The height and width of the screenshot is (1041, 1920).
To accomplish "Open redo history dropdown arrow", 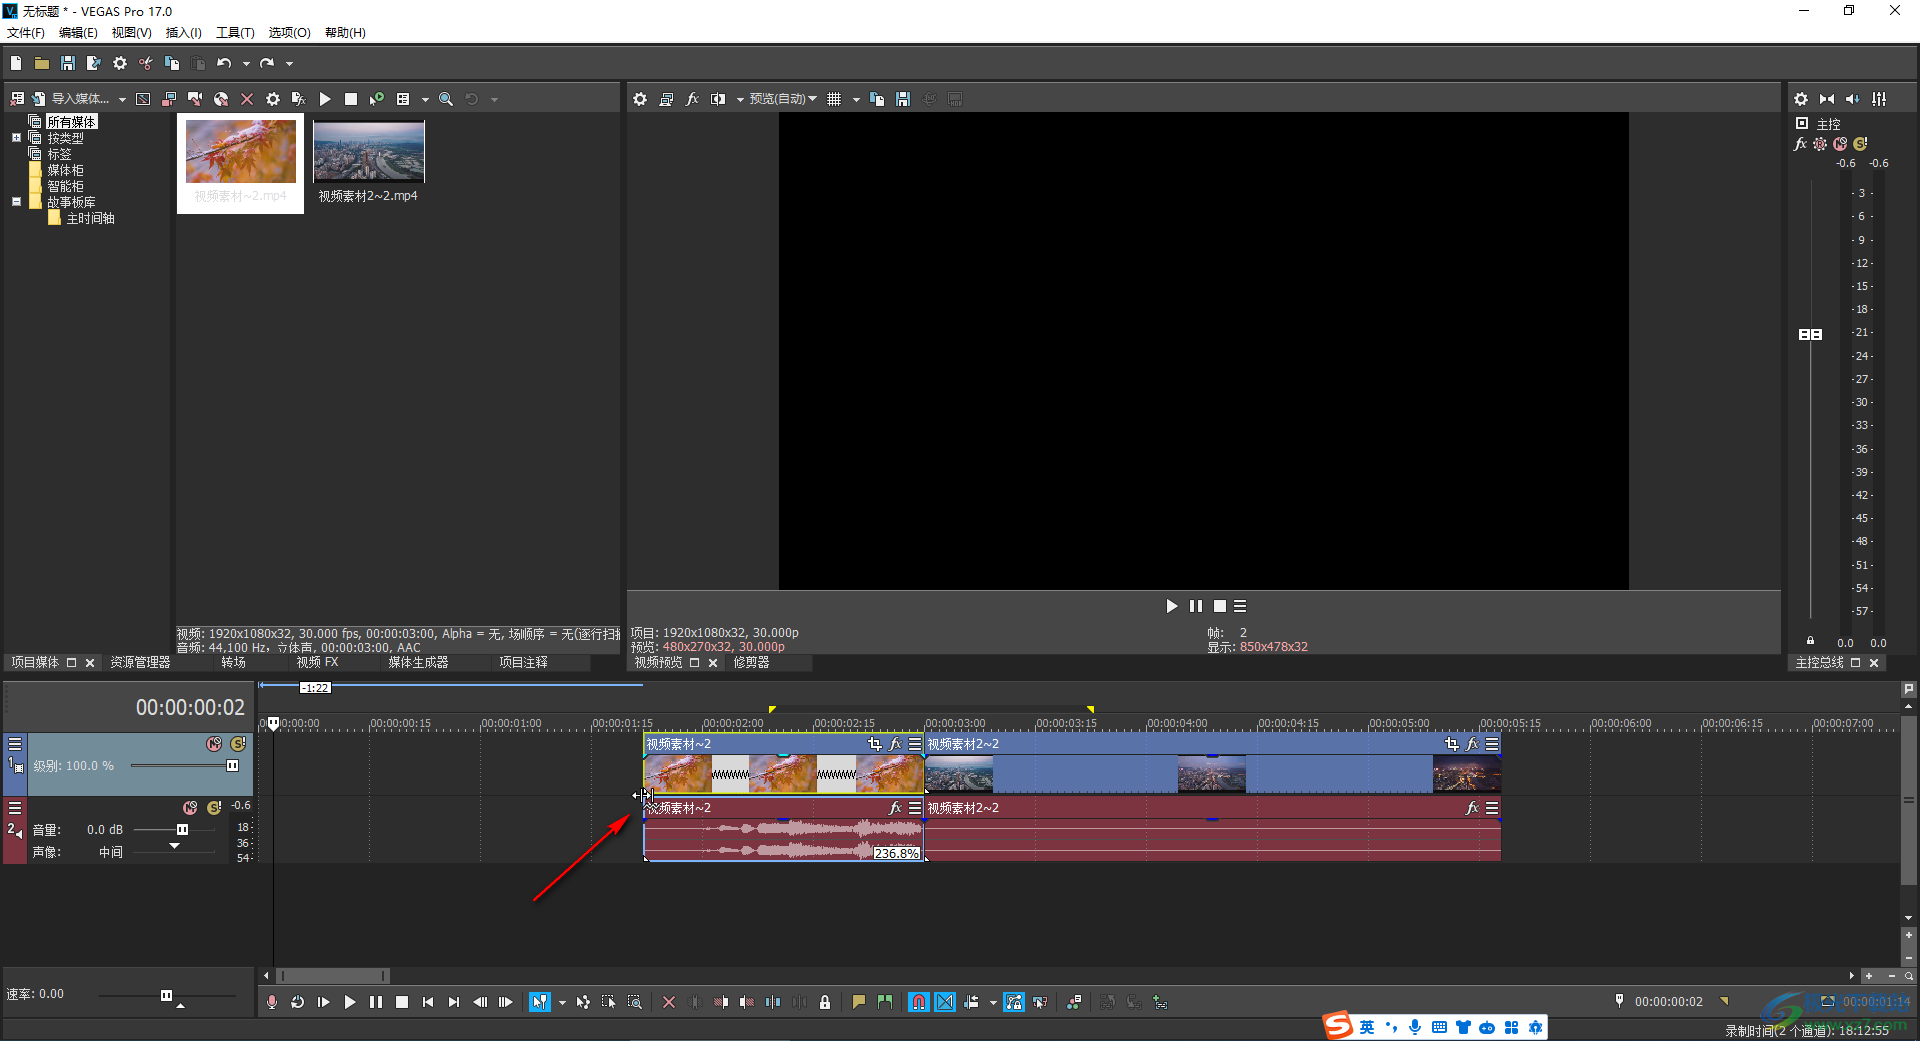I will pyautogui.click(x=290, y=64).
